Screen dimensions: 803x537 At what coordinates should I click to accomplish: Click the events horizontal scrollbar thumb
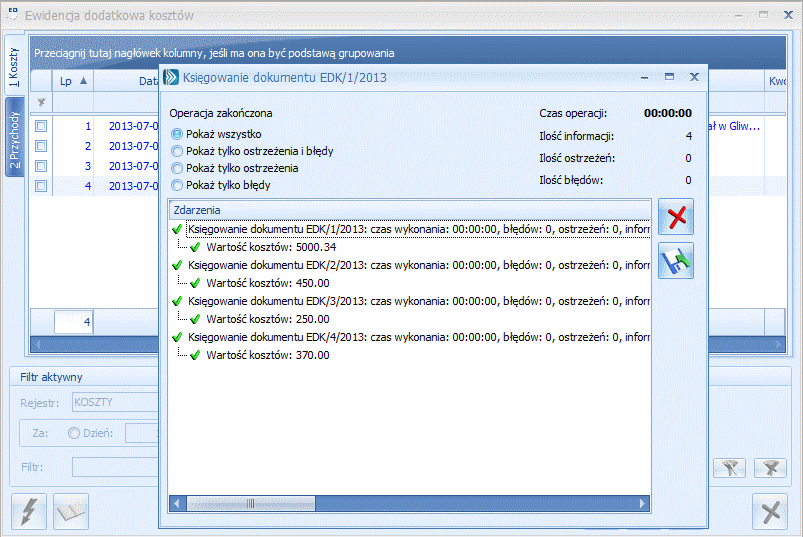(x=251, y=504)
